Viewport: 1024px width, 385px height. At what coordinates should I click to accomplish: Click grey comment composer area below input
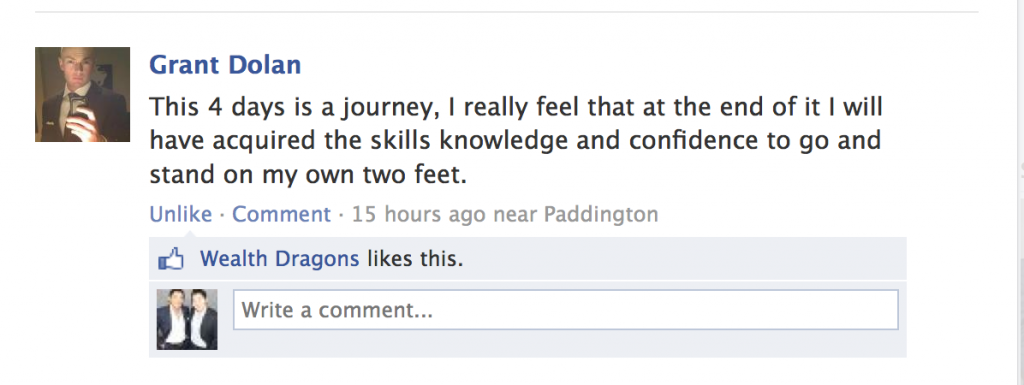click(566, 343)
